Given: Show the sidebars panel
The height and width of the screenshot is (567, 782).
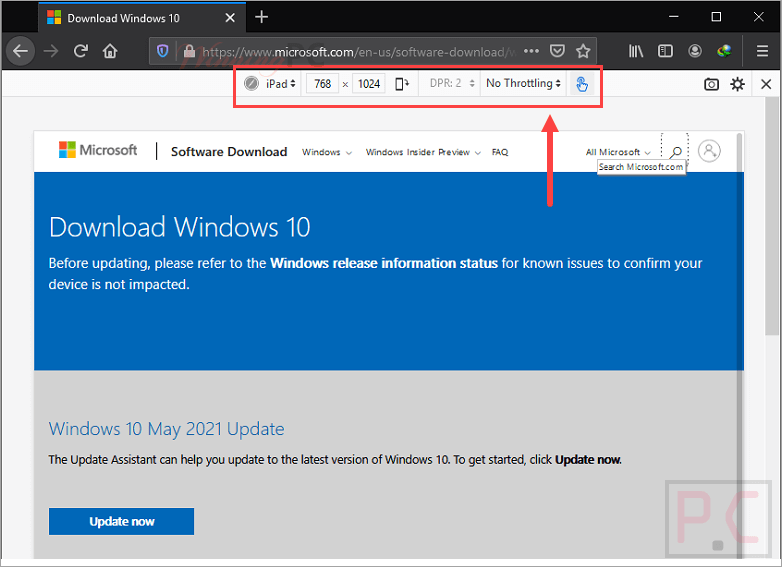Looking at the screenshot, I should [x=665, y=51].
